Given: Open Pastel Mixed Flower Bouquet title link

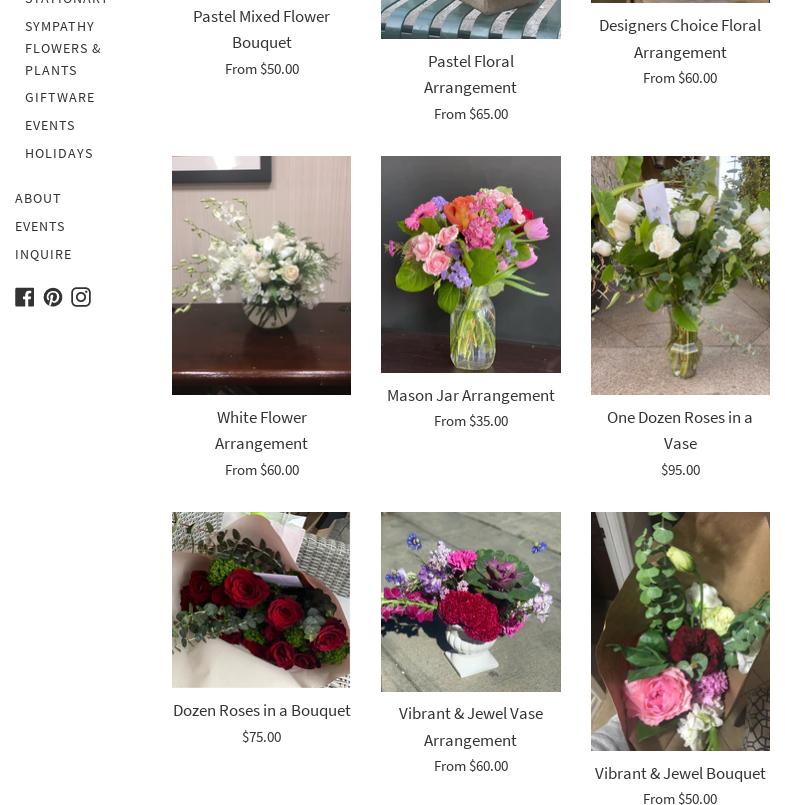Looking at the screenshot, I should pyautogui.click(x=262, y=30).
